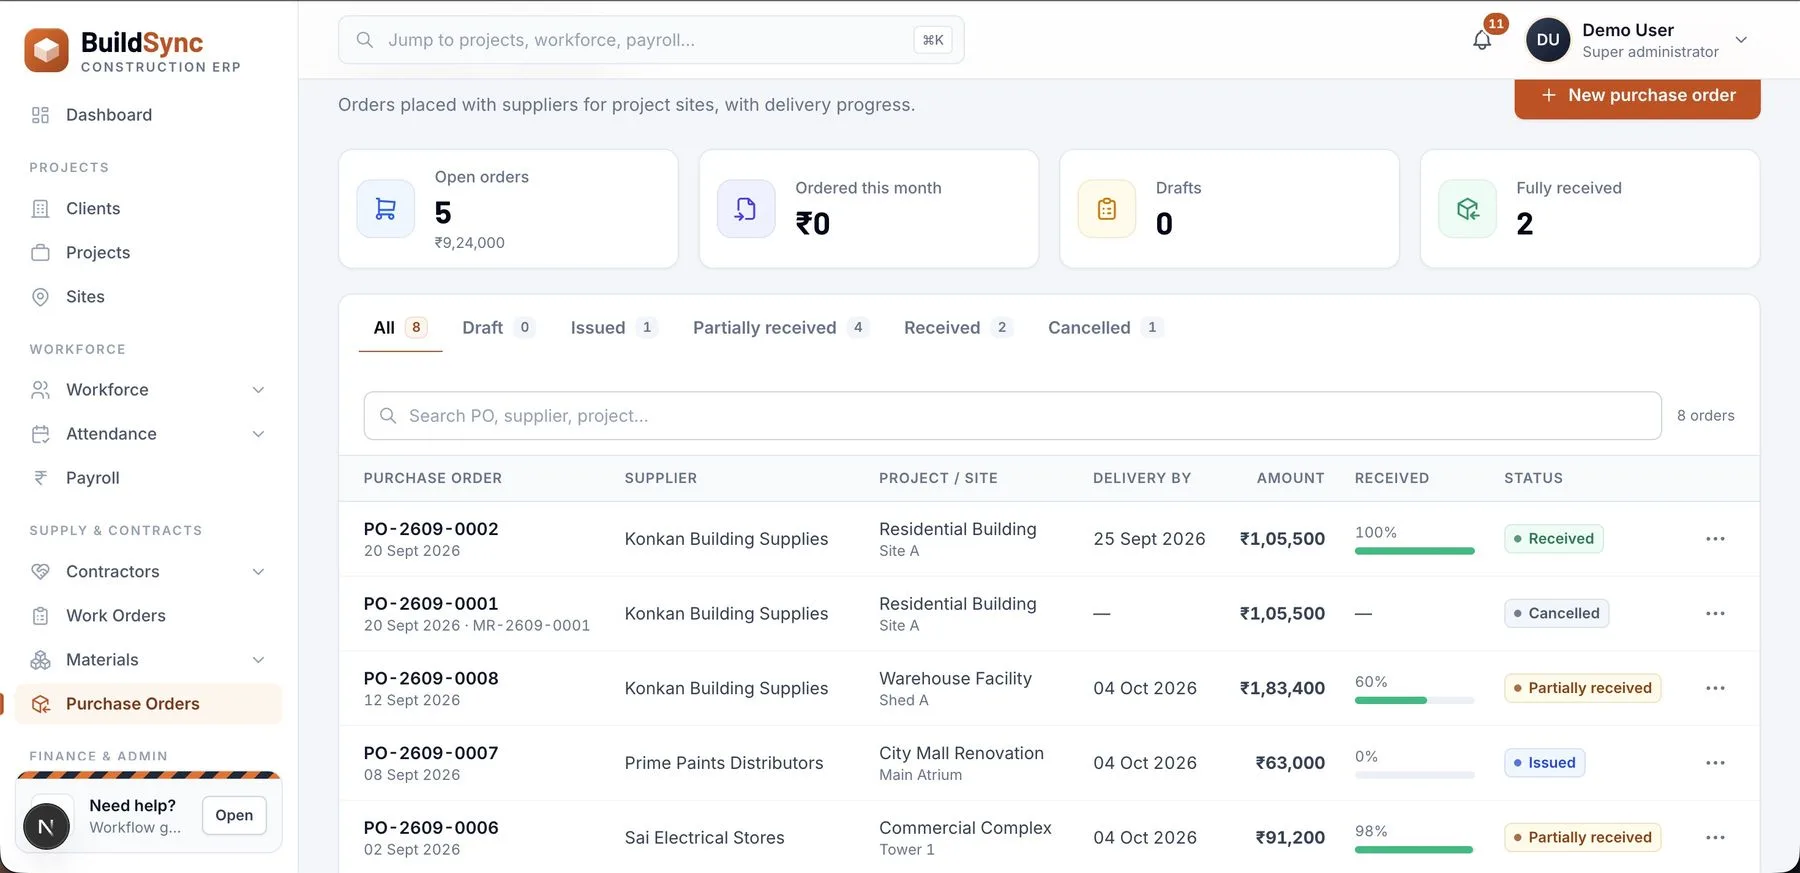Click the Drafts clipboard icon
The width and height of the screenshot is (1800, 873).
(1107, 209)
